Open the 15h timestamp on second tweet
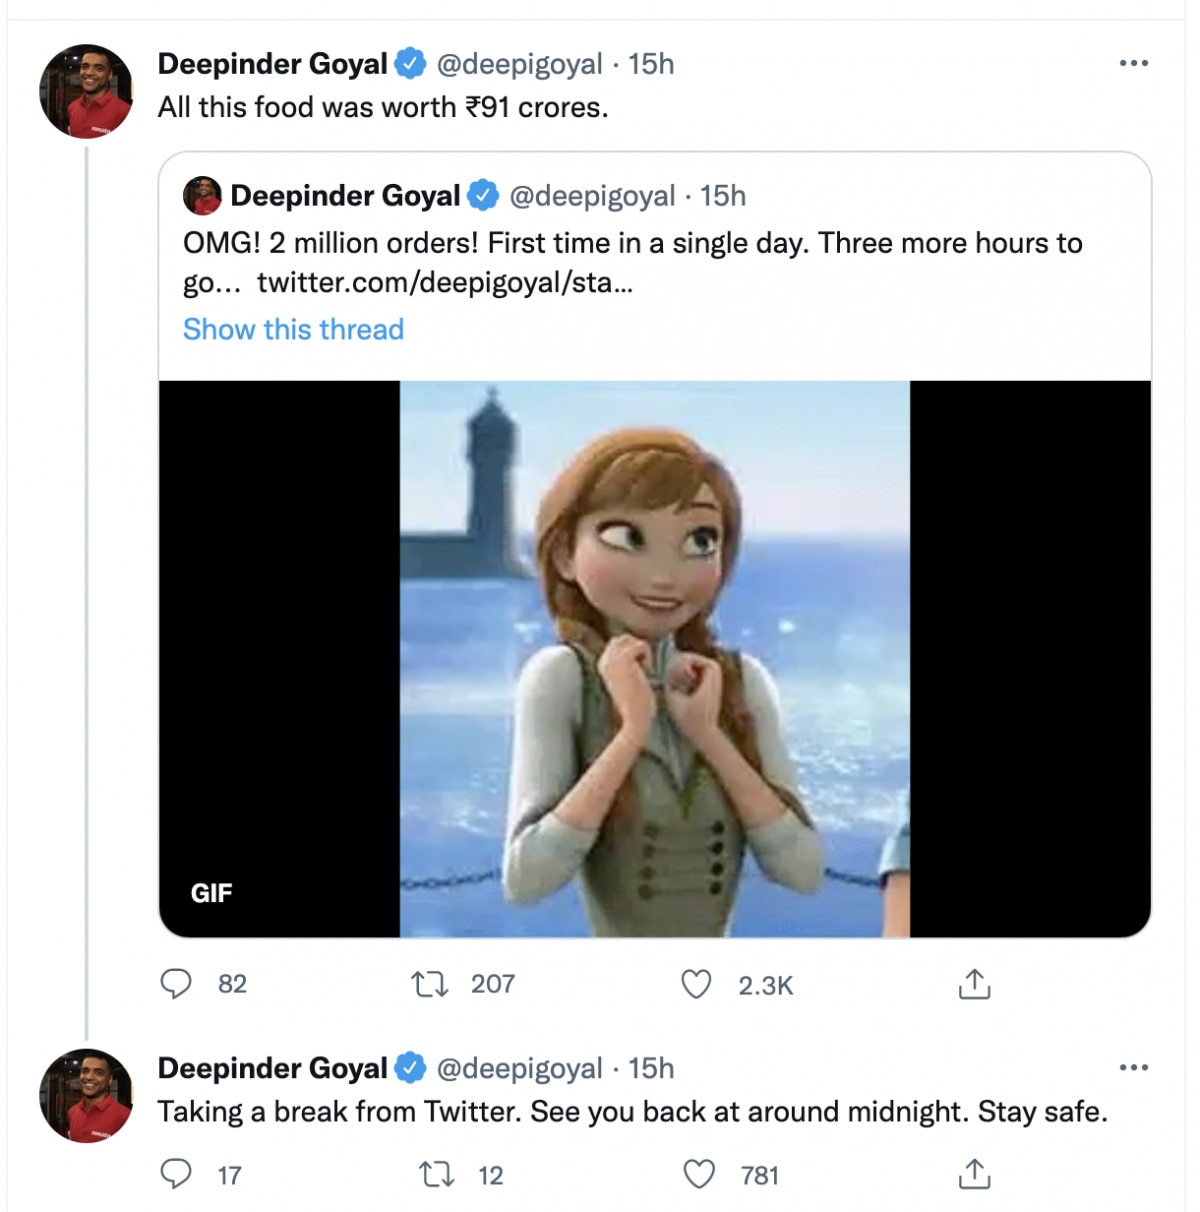1200x1212 pixels. pos(651,1068)
